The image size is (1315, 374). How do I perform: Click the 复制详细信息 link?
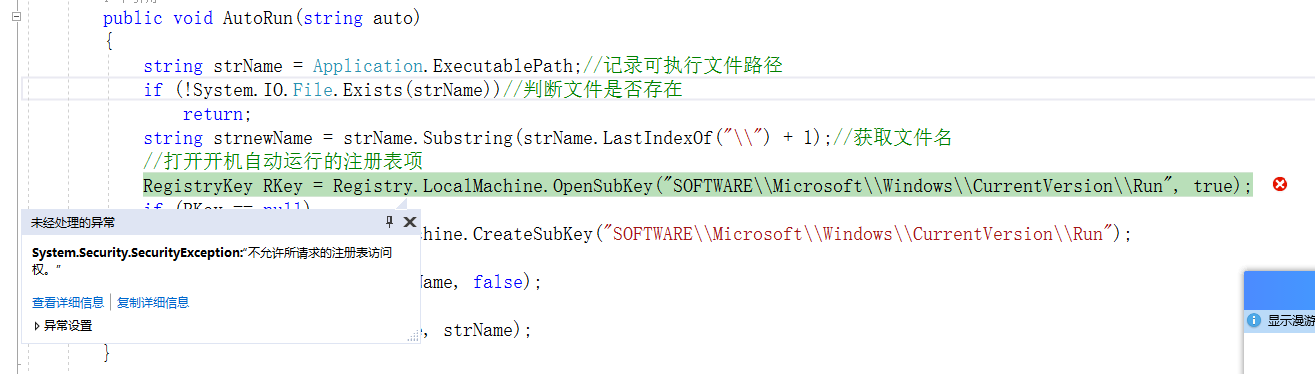coord(153,302)
